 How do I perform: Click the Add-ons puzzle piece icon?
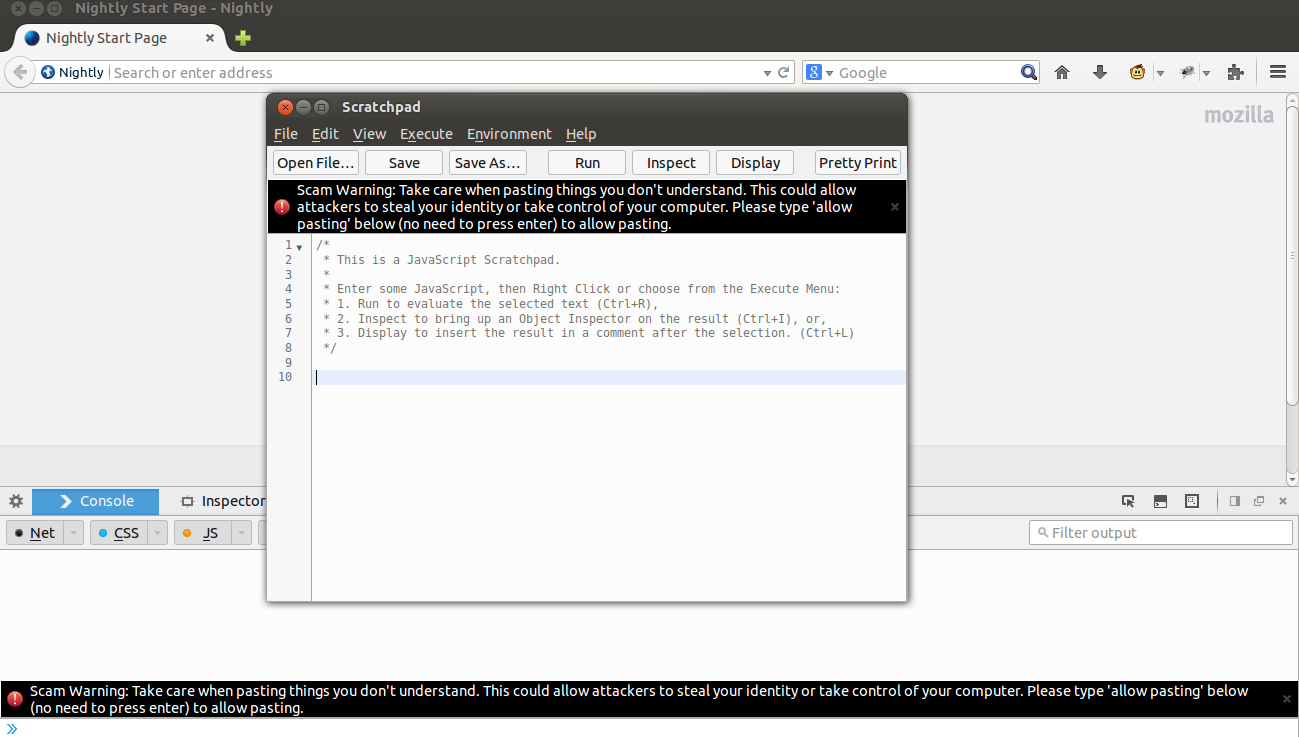tap(1236, 72)
